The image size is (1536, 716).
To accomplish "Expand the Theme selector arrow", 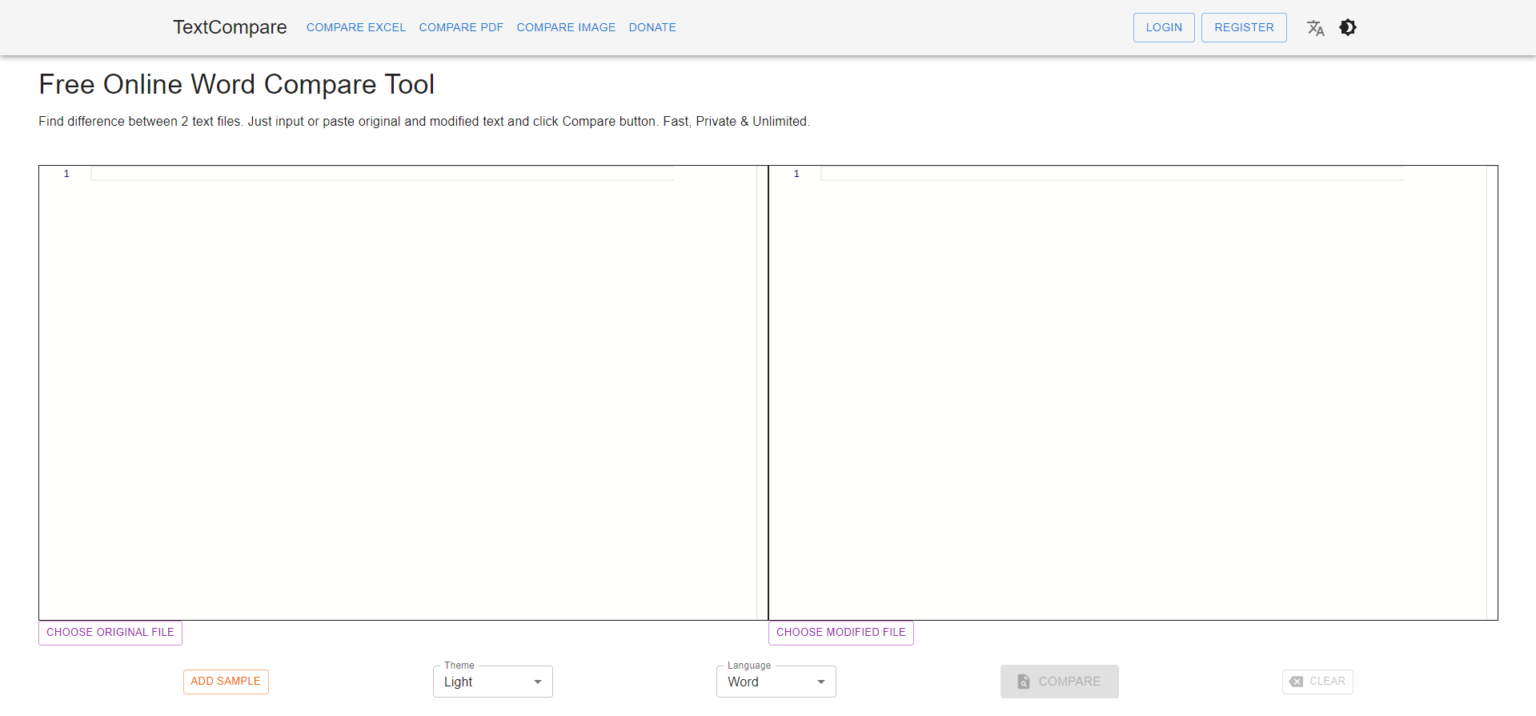I will click(538, 681).
